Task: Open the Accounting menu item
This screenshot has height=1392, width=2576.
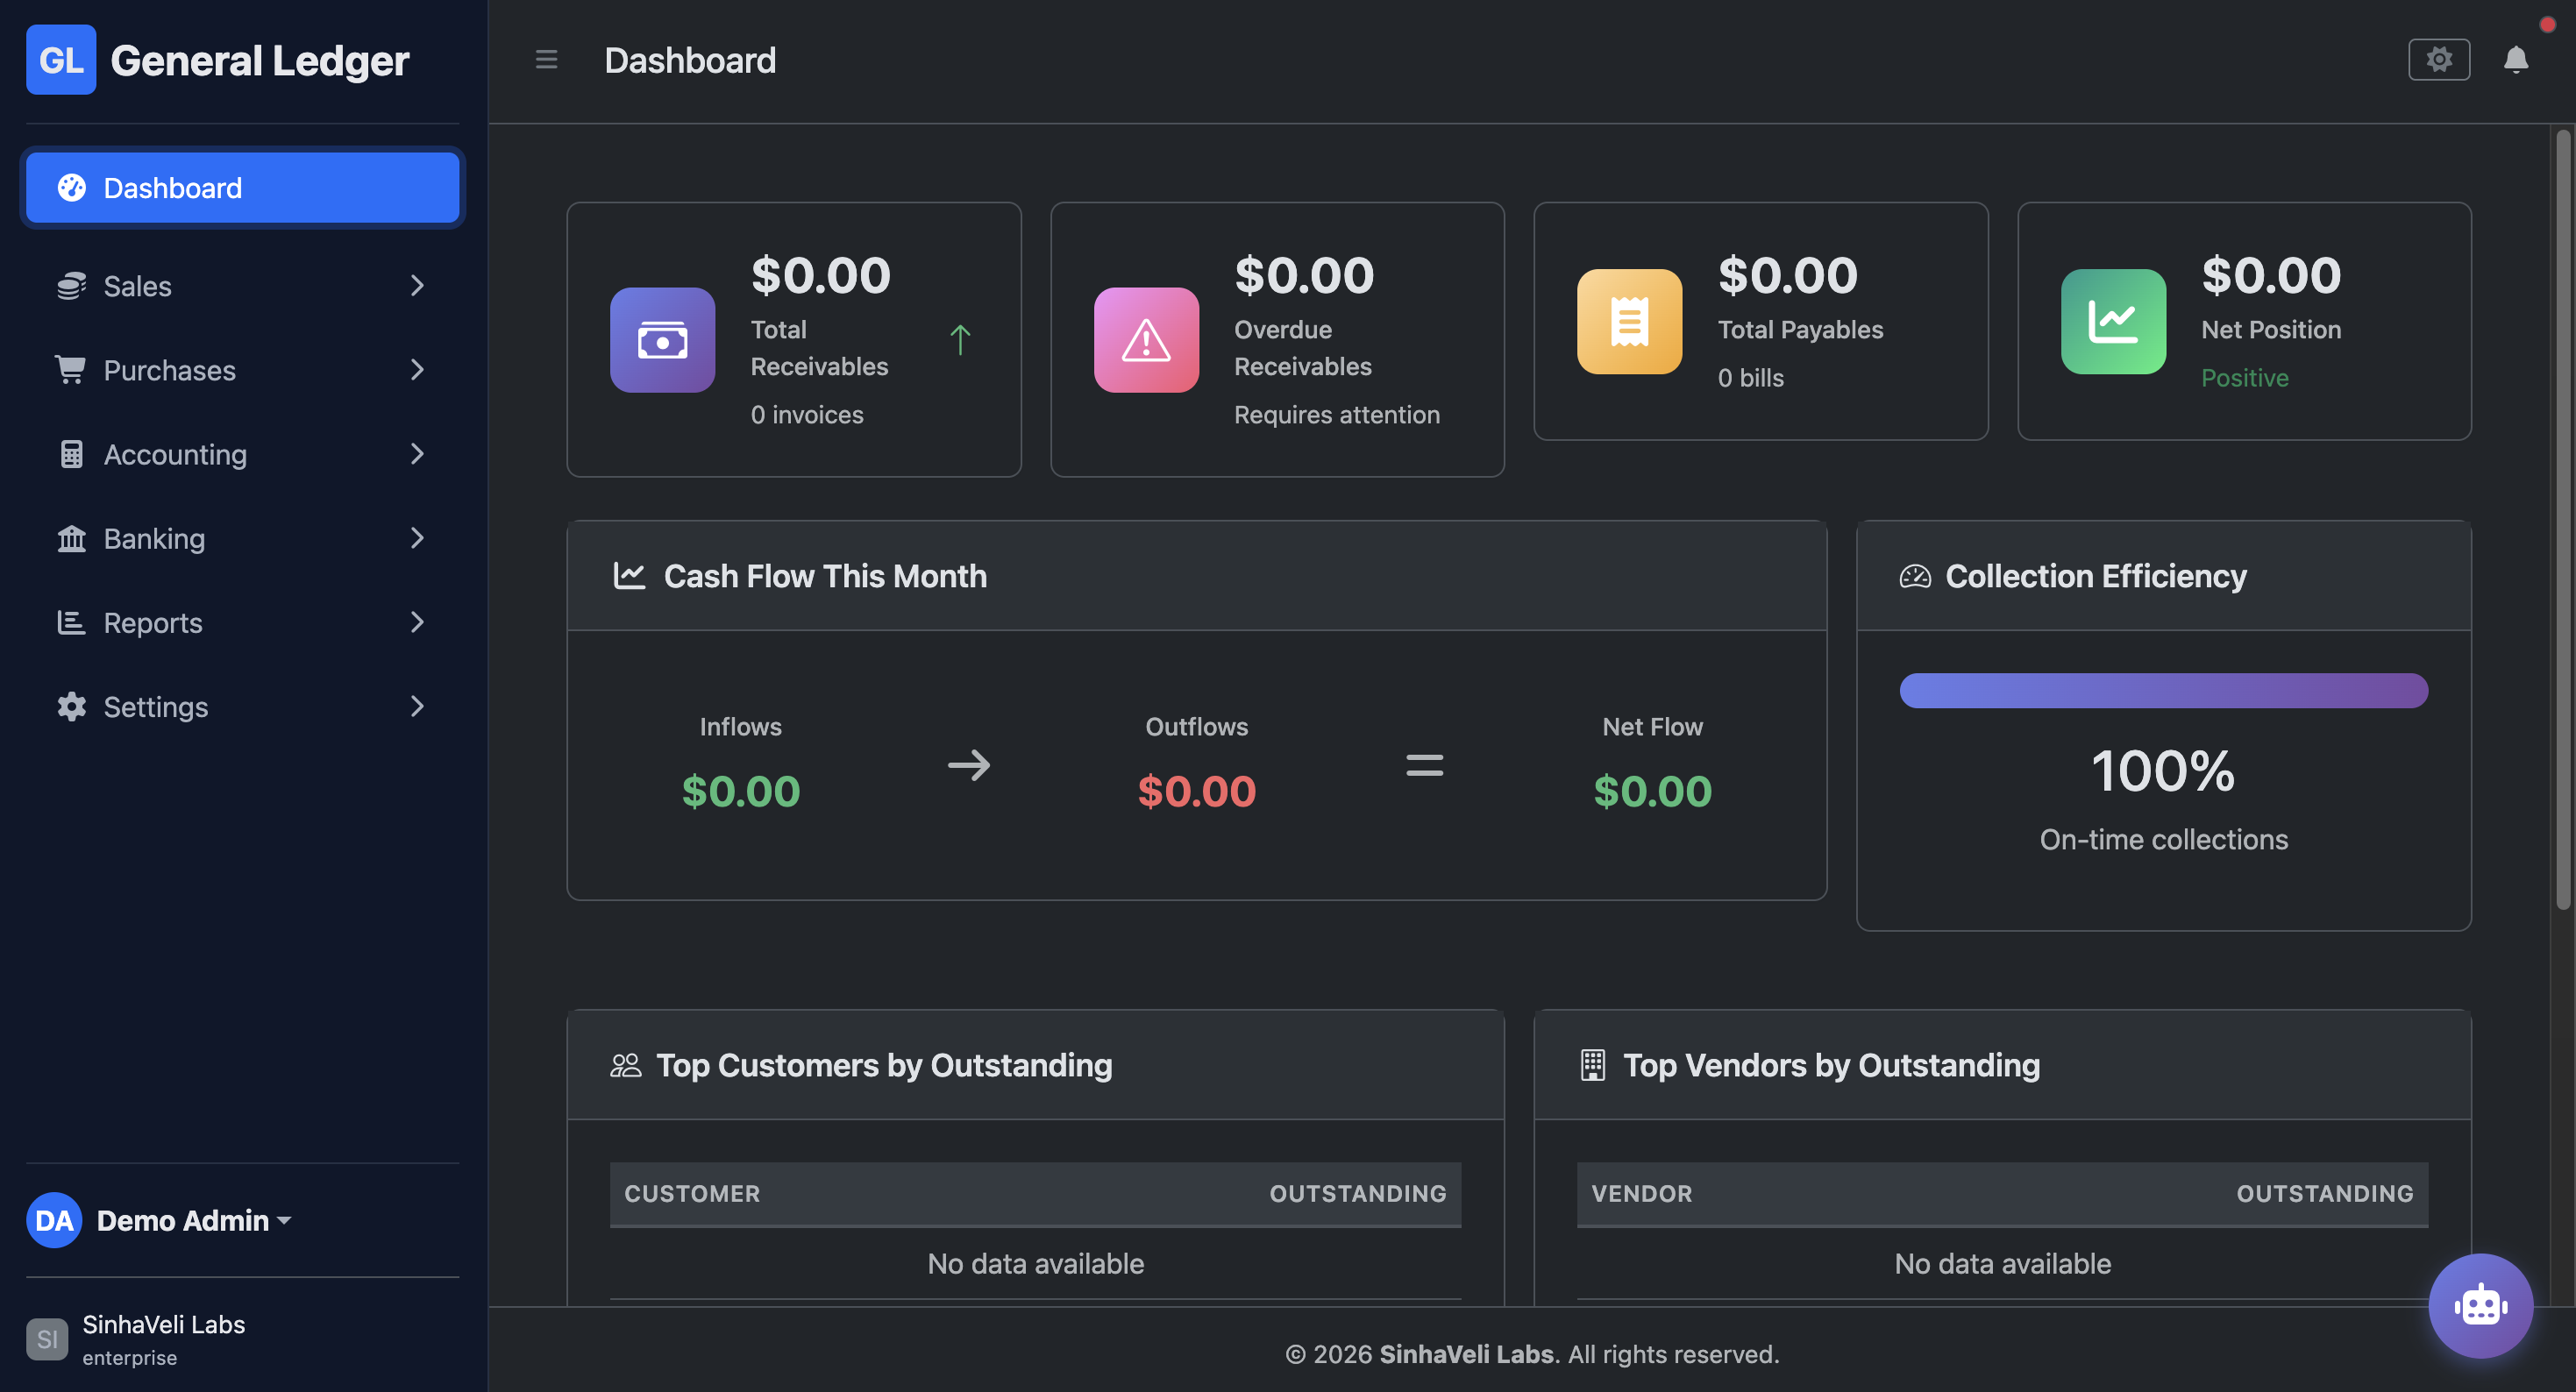Action: coord(243,454)
